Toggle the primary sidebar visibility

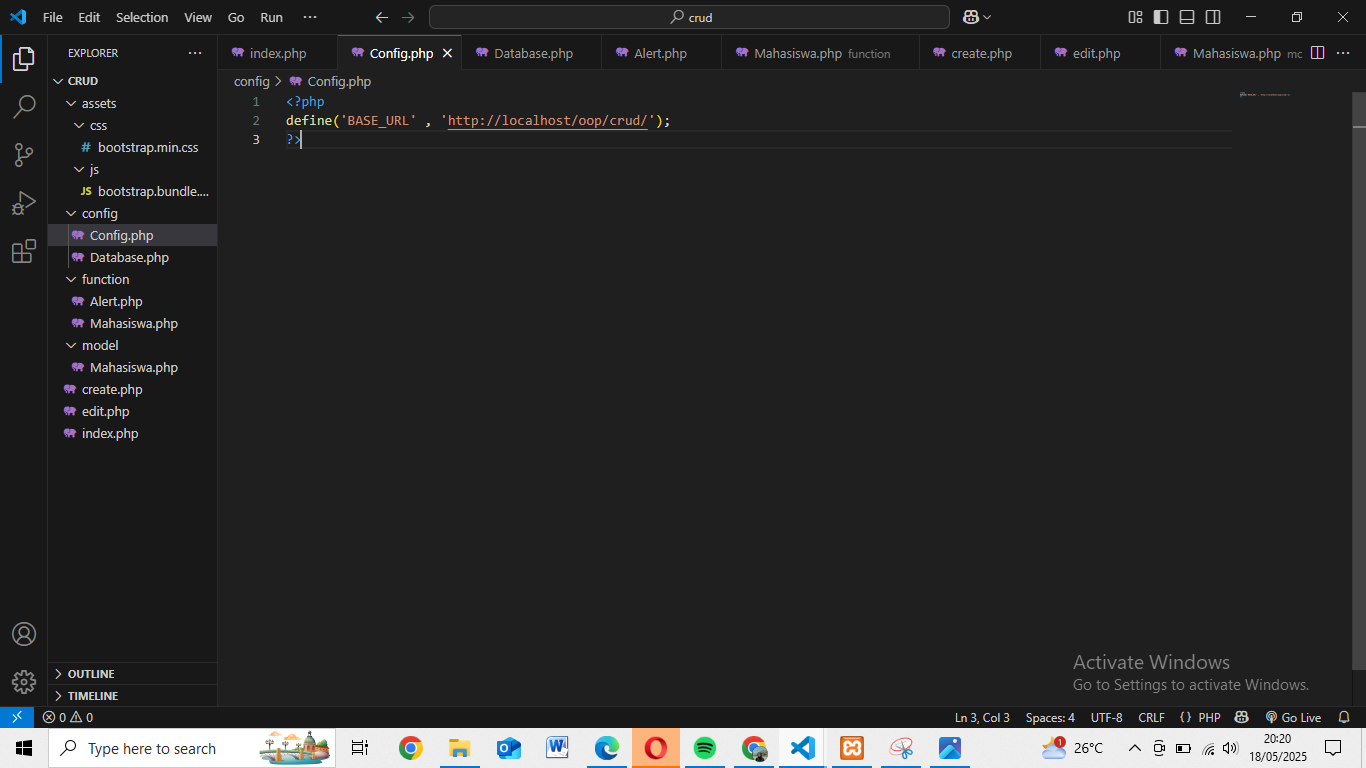(1161, 17)
